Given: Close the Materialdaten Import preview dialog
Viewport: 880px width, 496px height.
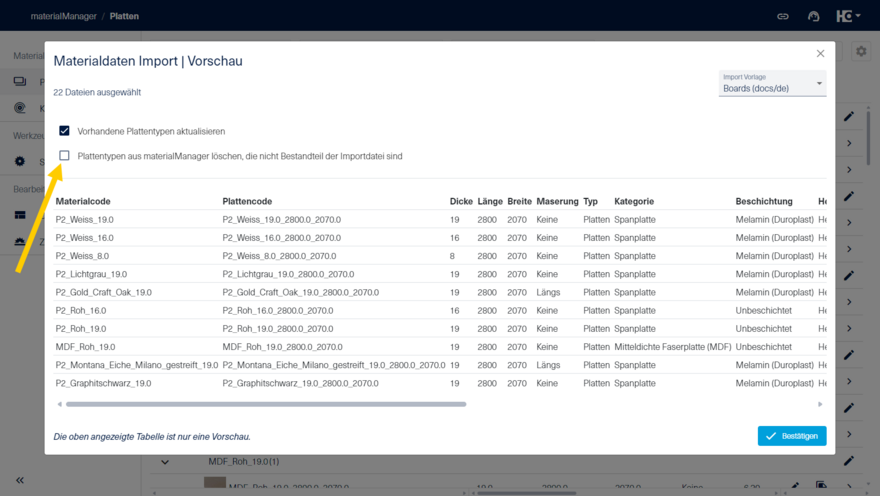Looking at the screenshot, I should coord(820,54).
